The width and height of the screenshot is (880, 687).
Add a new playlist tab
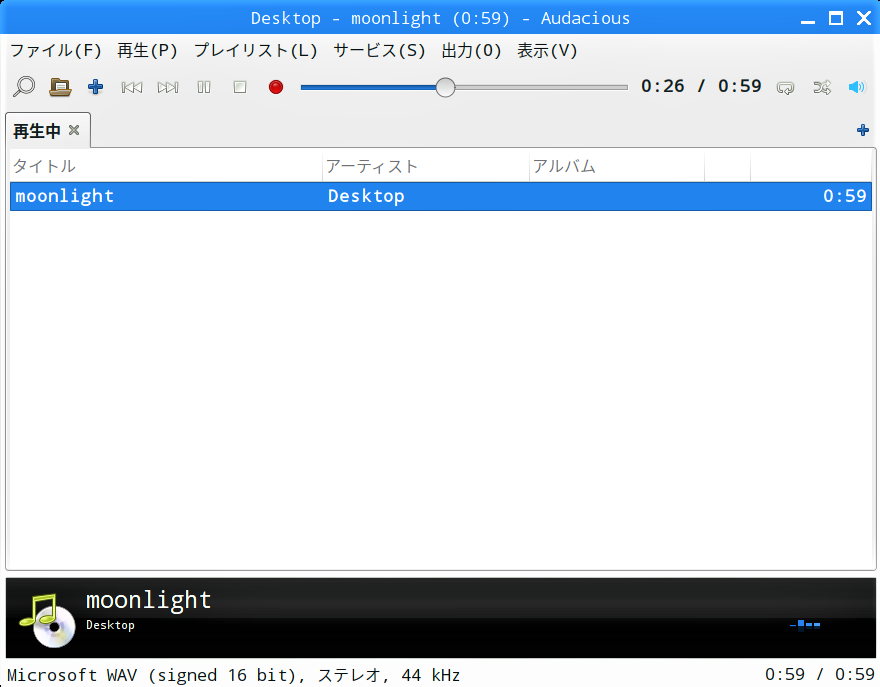(x=863, y=130)
